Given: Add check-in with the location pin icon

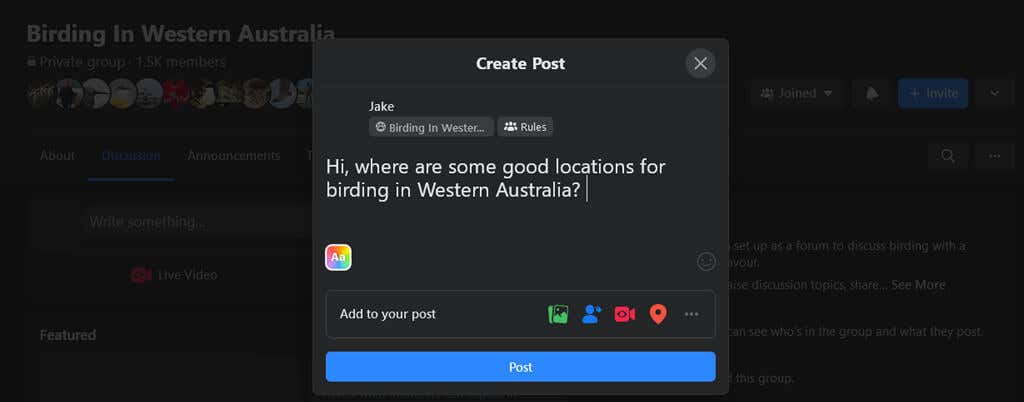Looking at the screenshot, I should 658,315.
